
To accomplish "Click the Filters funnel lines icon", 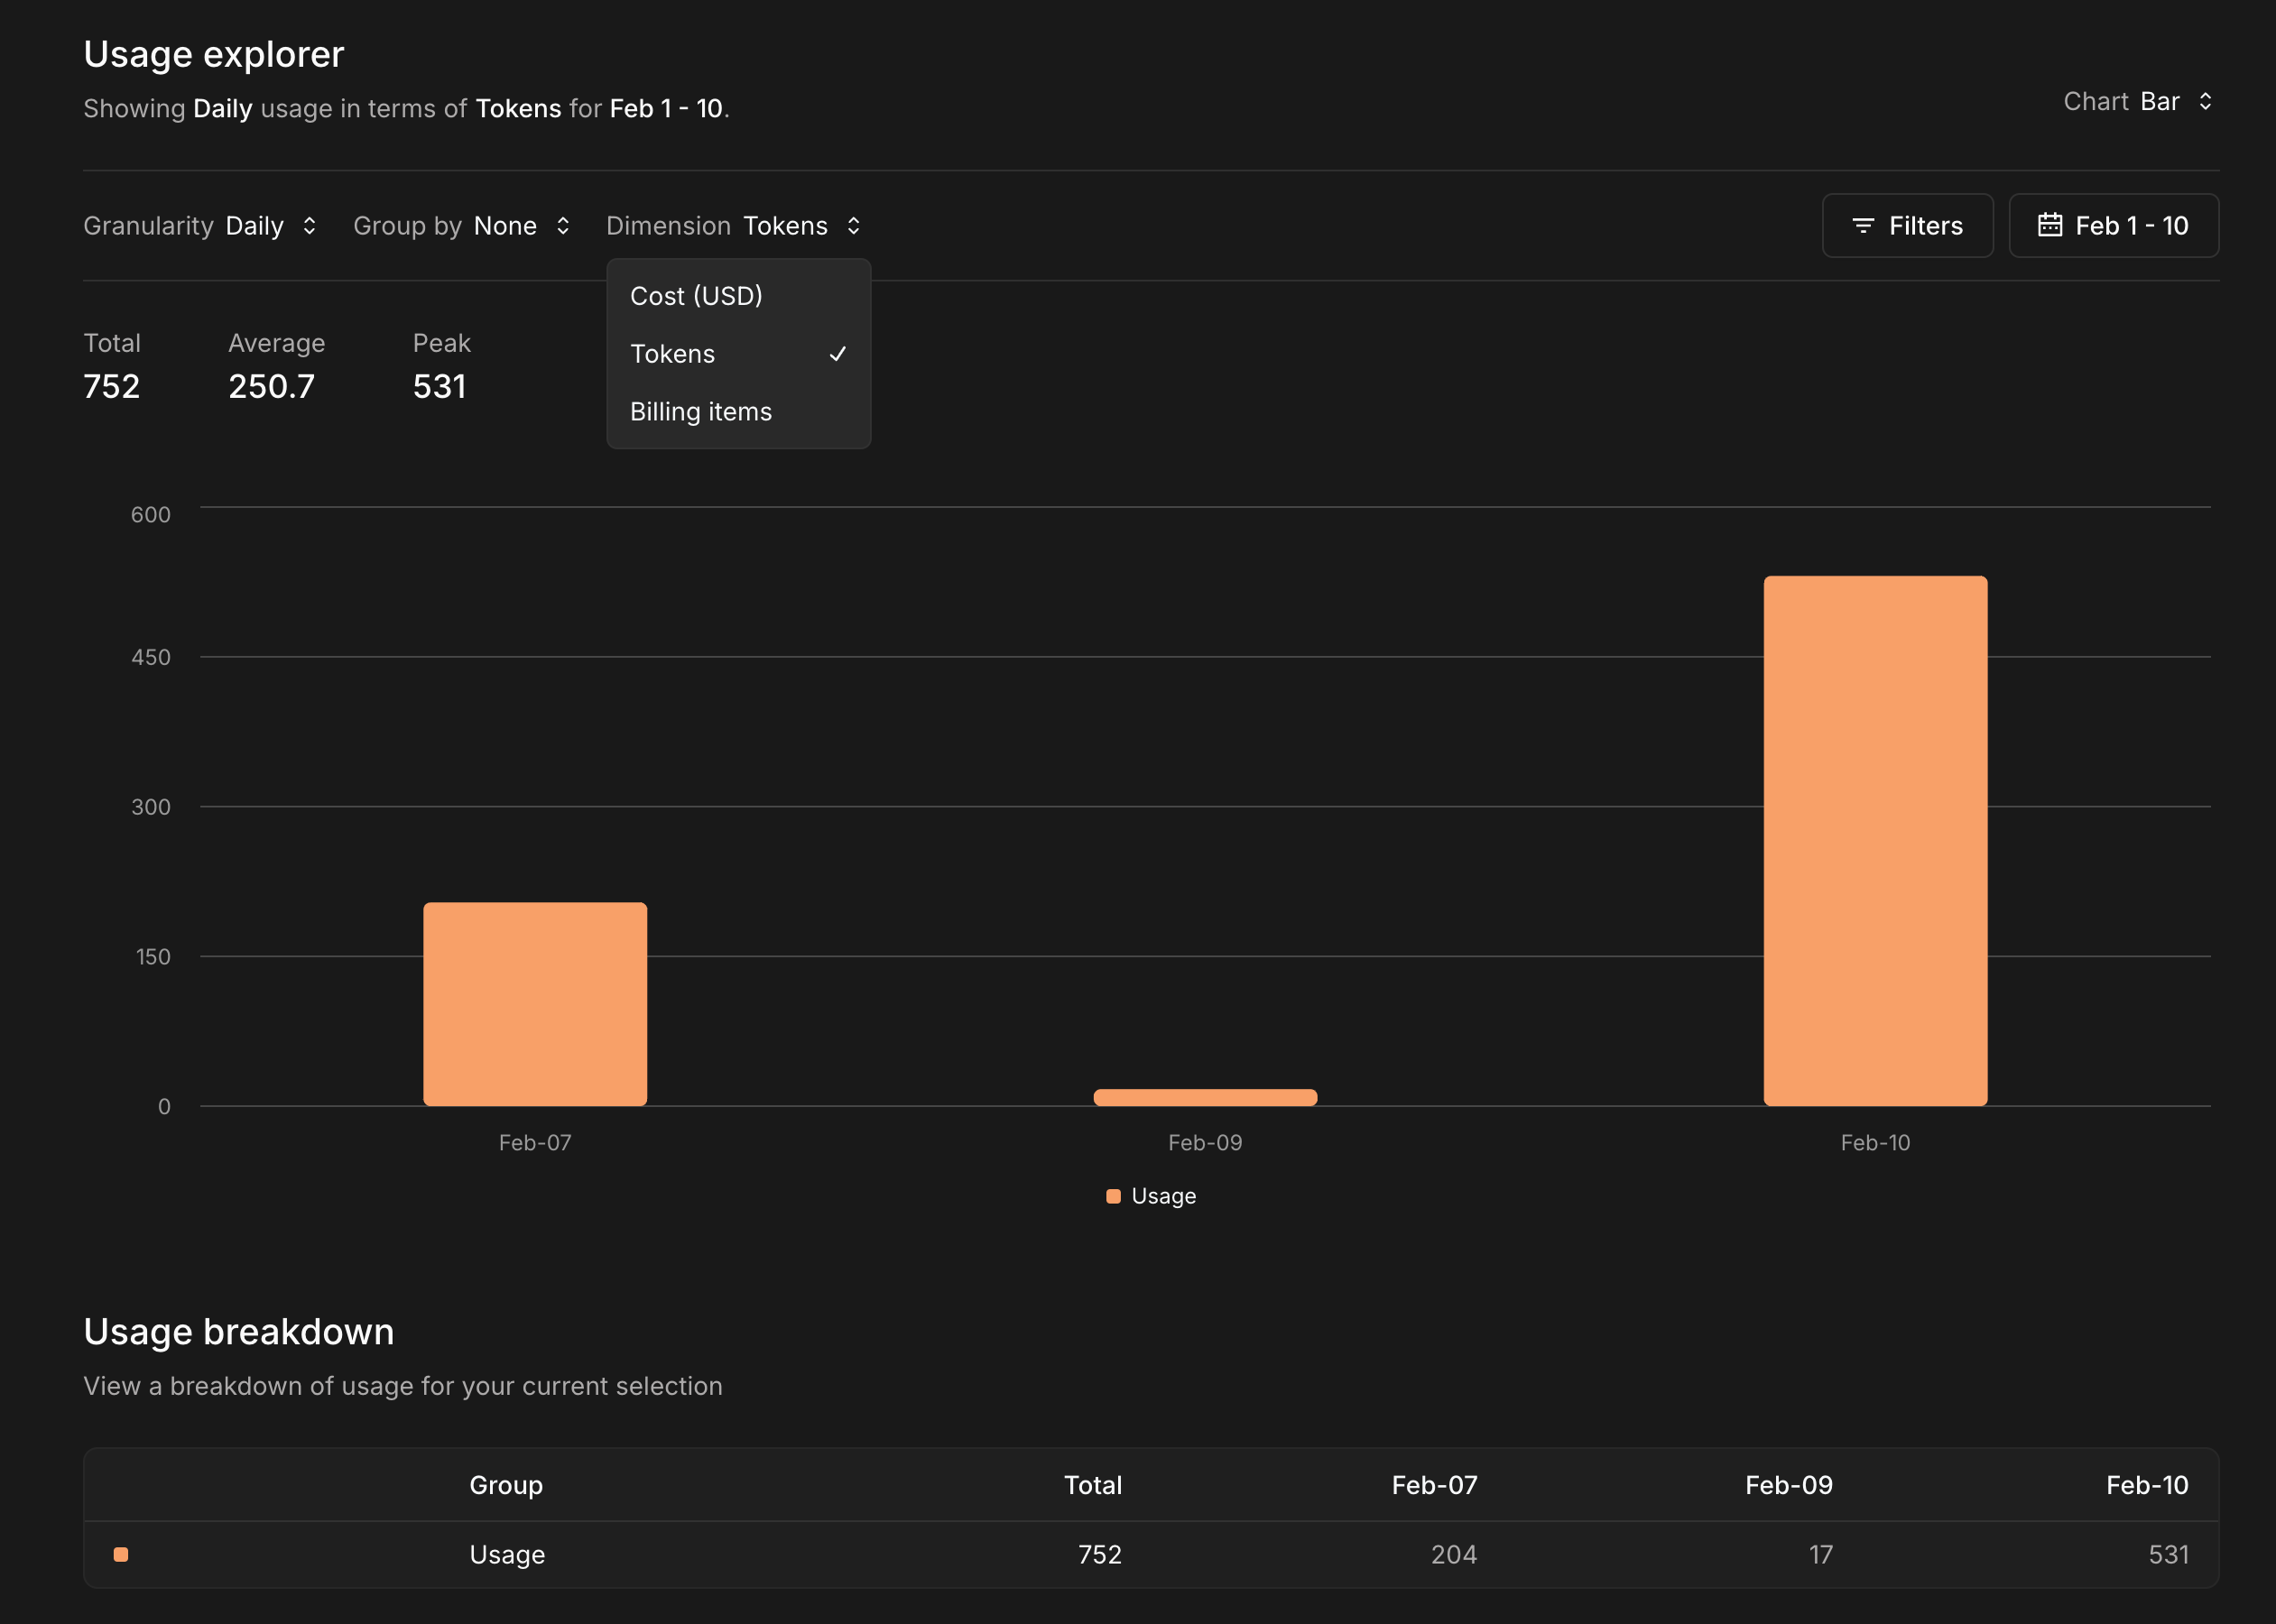I will tap(1862, 226).
